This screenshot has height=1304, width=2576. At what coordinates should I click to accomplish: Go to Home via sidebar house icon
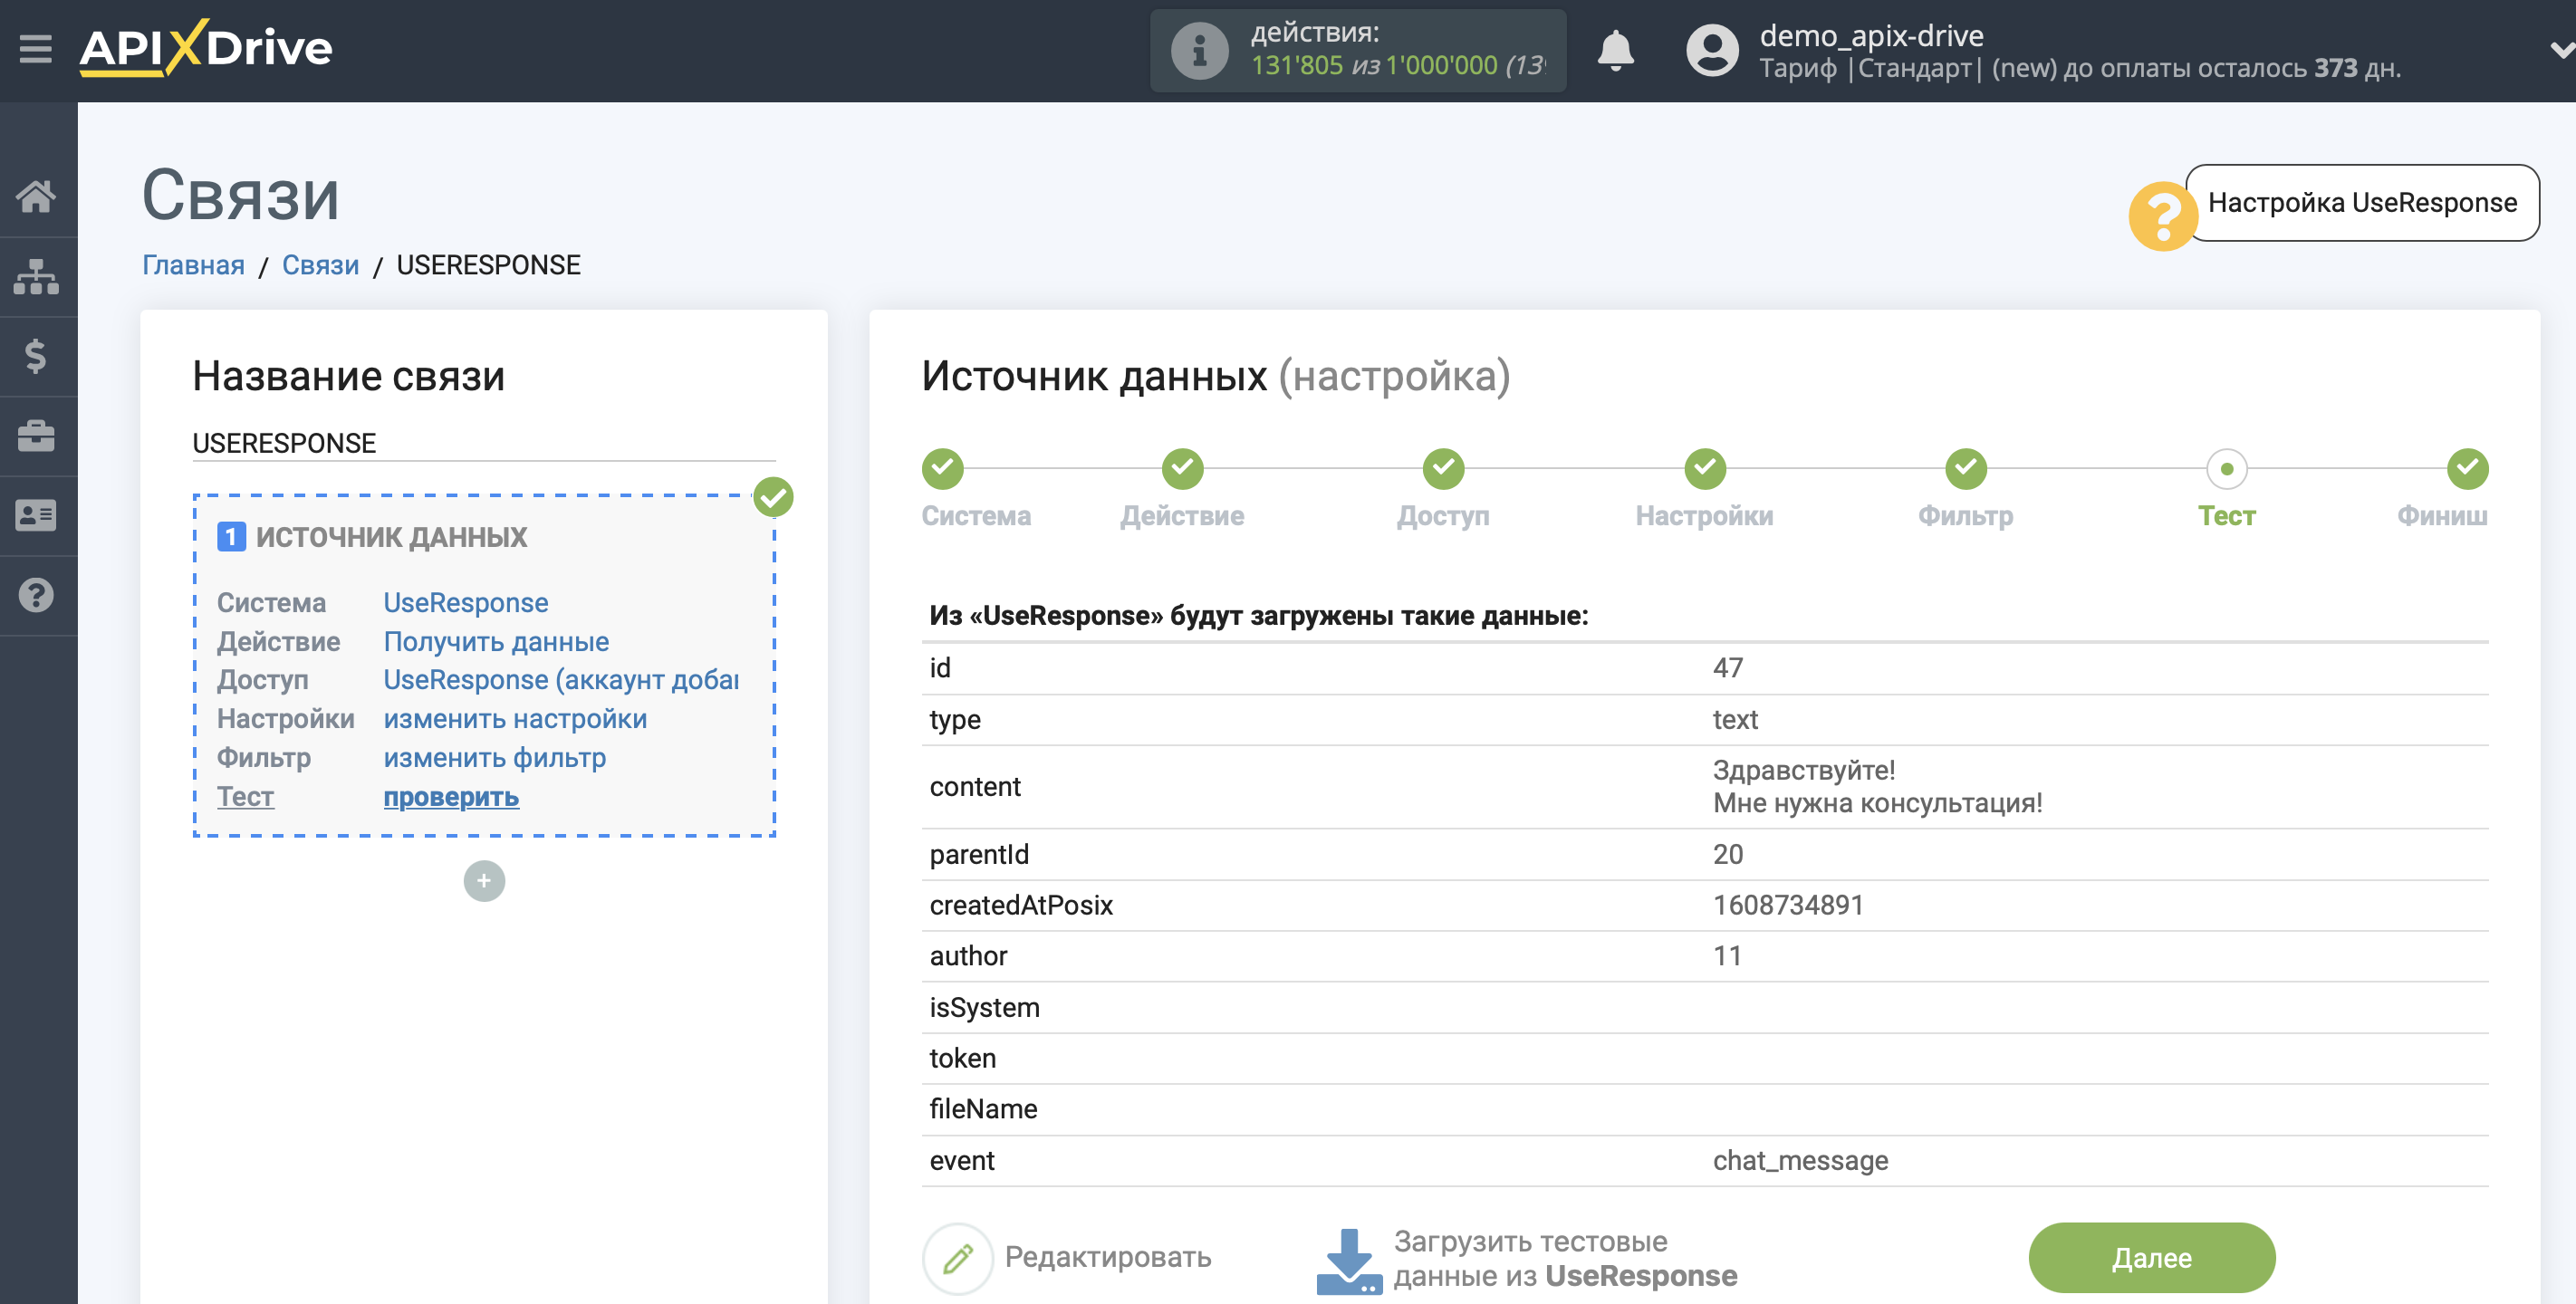tap(37, 196)
